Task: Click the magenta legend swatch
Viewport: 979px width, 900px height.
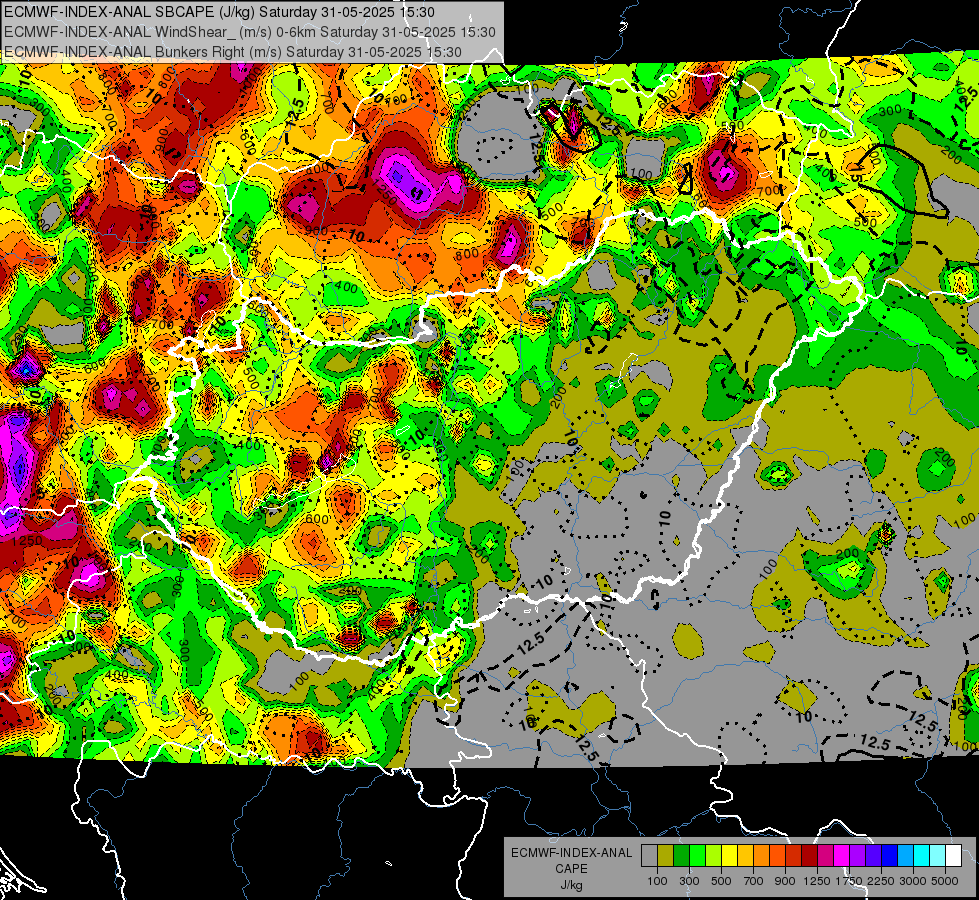Action: 842,856
